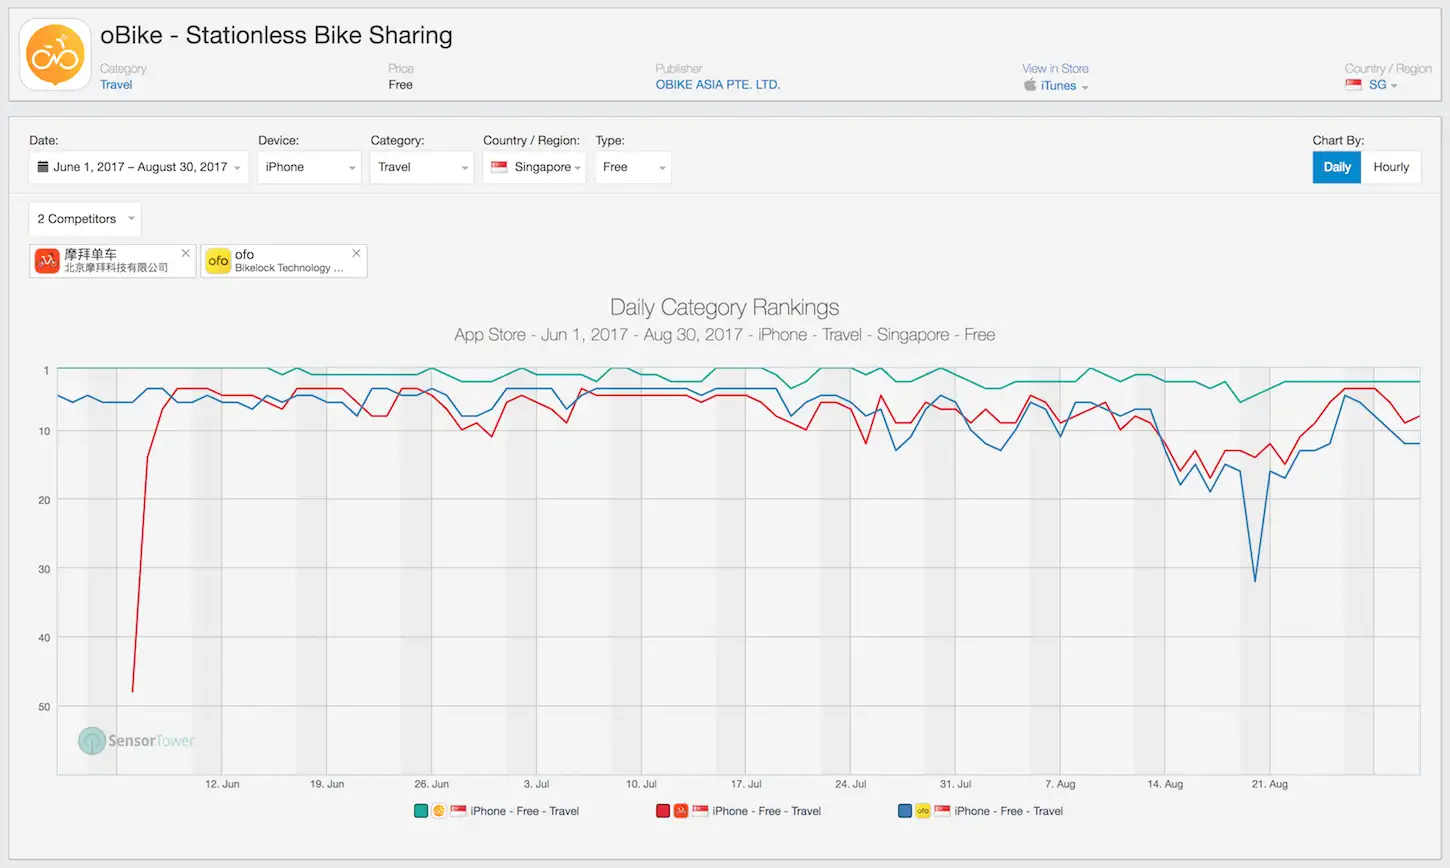Click the Mobike red app icon chip
1450x868 pixels.
47,261
